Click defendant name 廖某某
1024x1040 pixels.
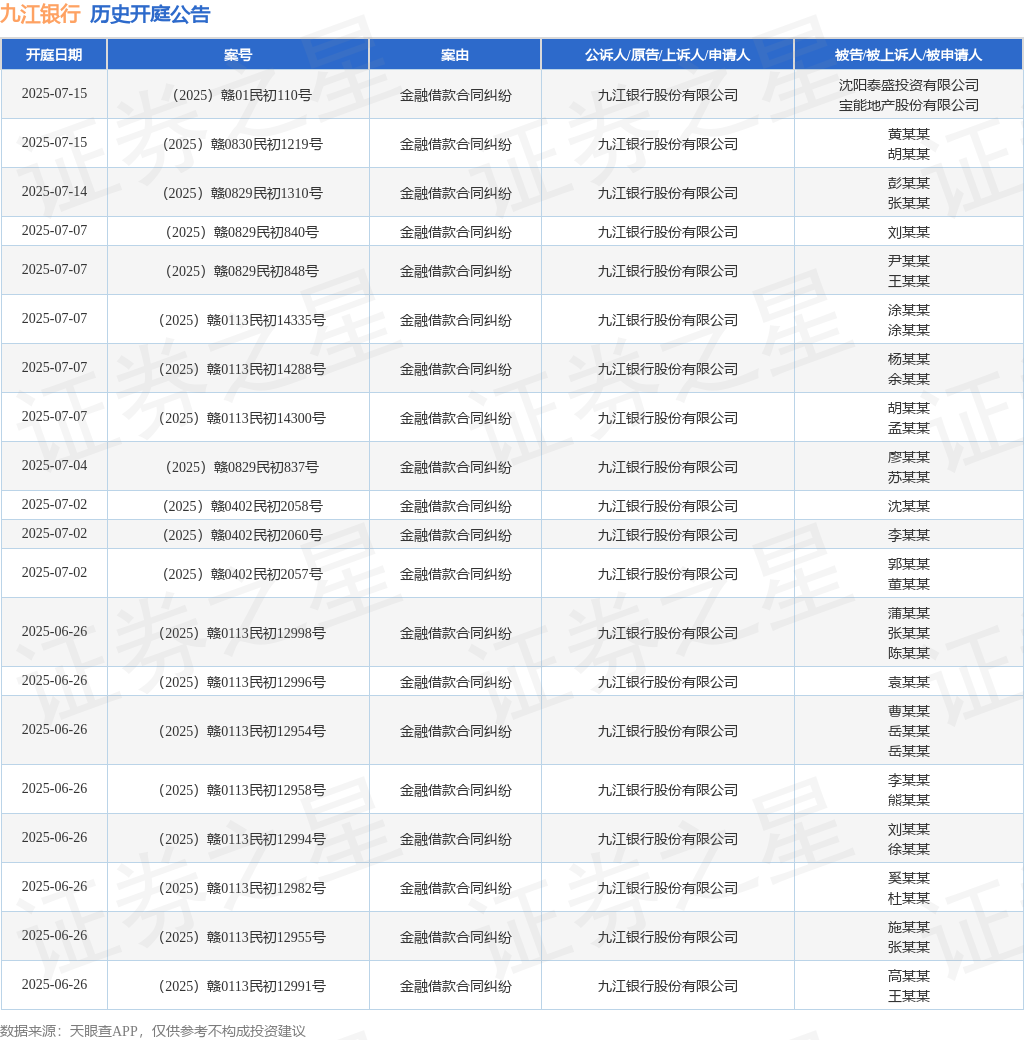909,457
